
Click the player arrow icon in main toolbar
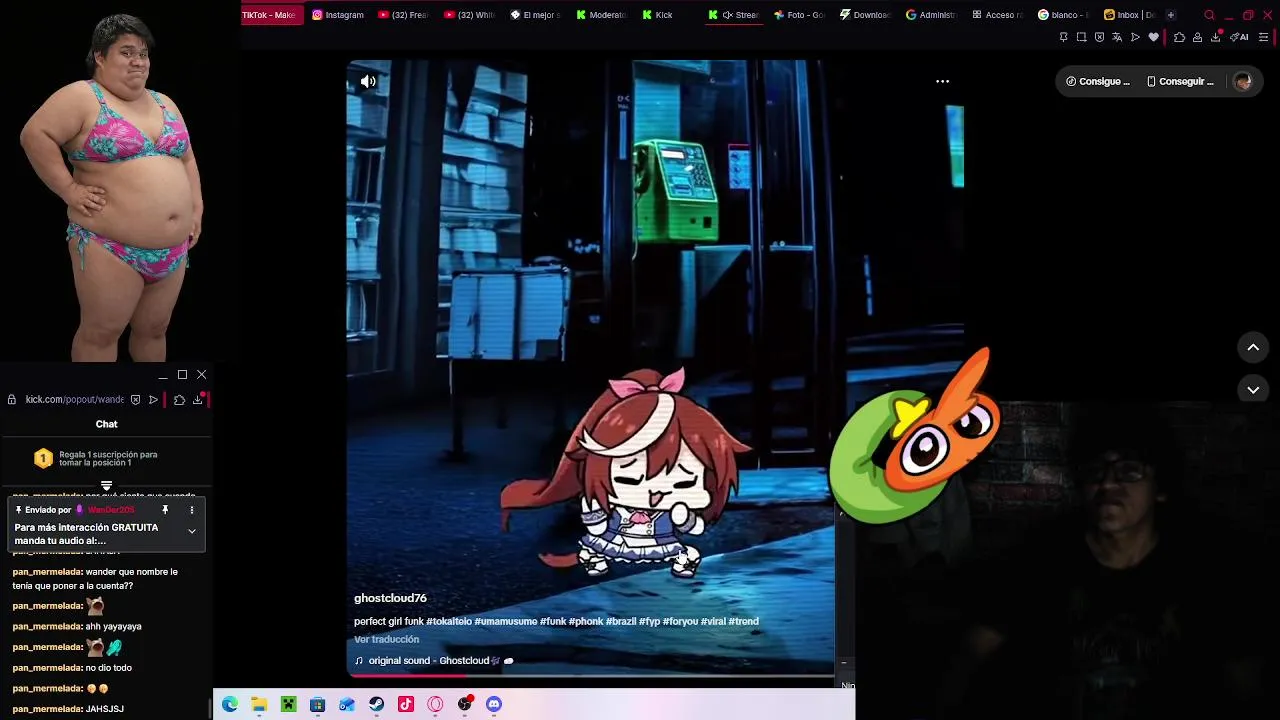1135,37
